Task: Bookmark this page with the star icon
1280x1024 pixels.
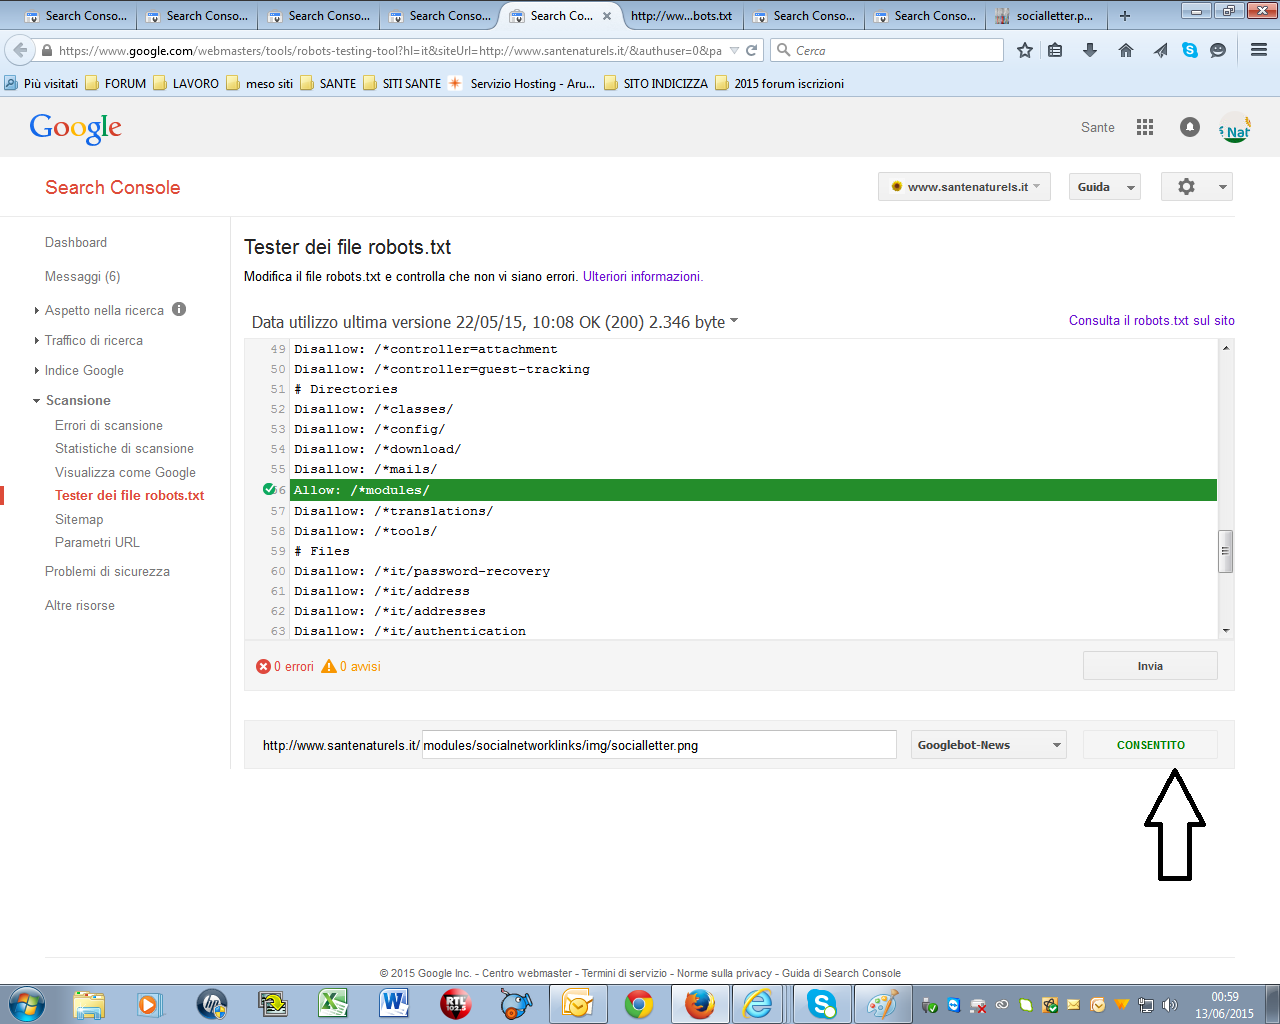Action: (1025, 50)
